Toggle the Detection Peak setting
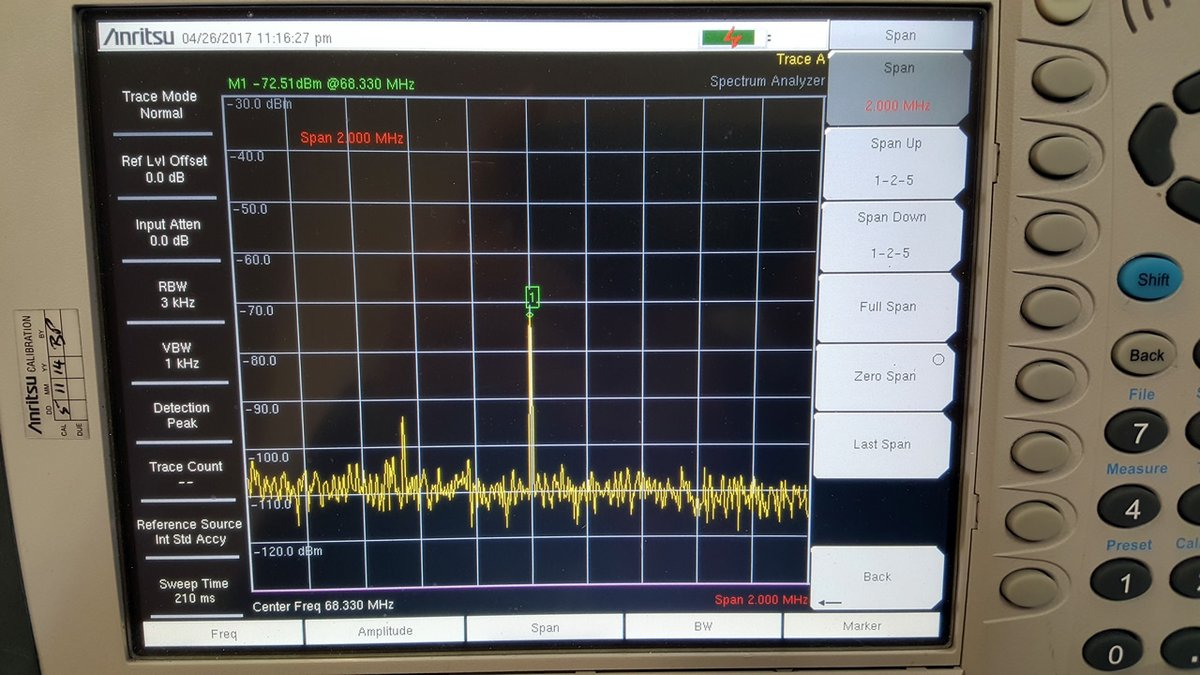 tap(181, 415)
